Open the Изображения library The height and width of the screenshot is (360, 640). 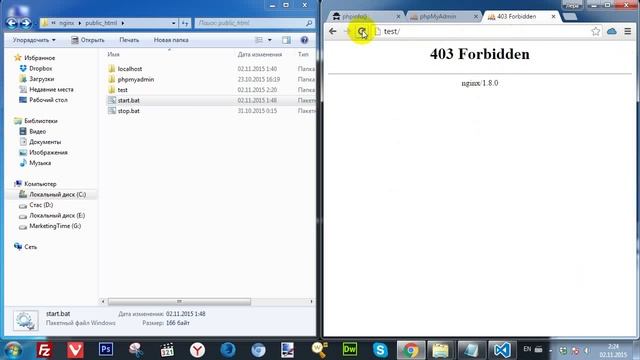tap(48, 152)
